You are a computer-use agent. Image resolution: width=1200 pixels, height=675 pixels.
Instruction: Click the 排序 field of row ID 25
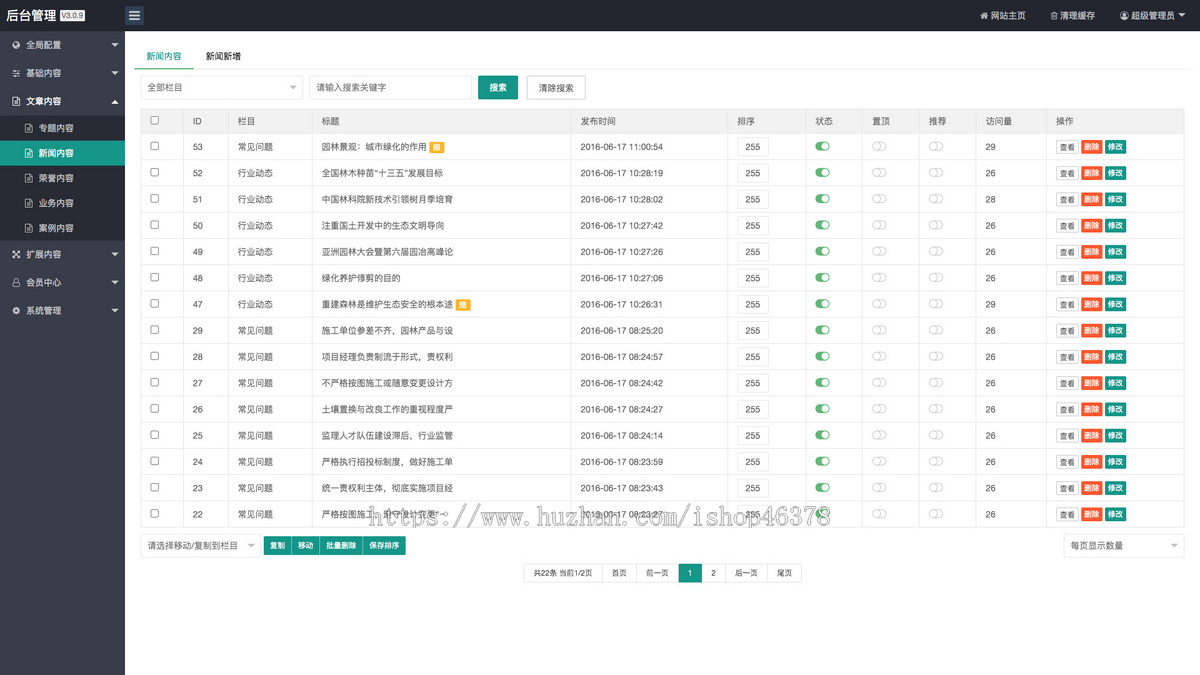tap(753, 436)
